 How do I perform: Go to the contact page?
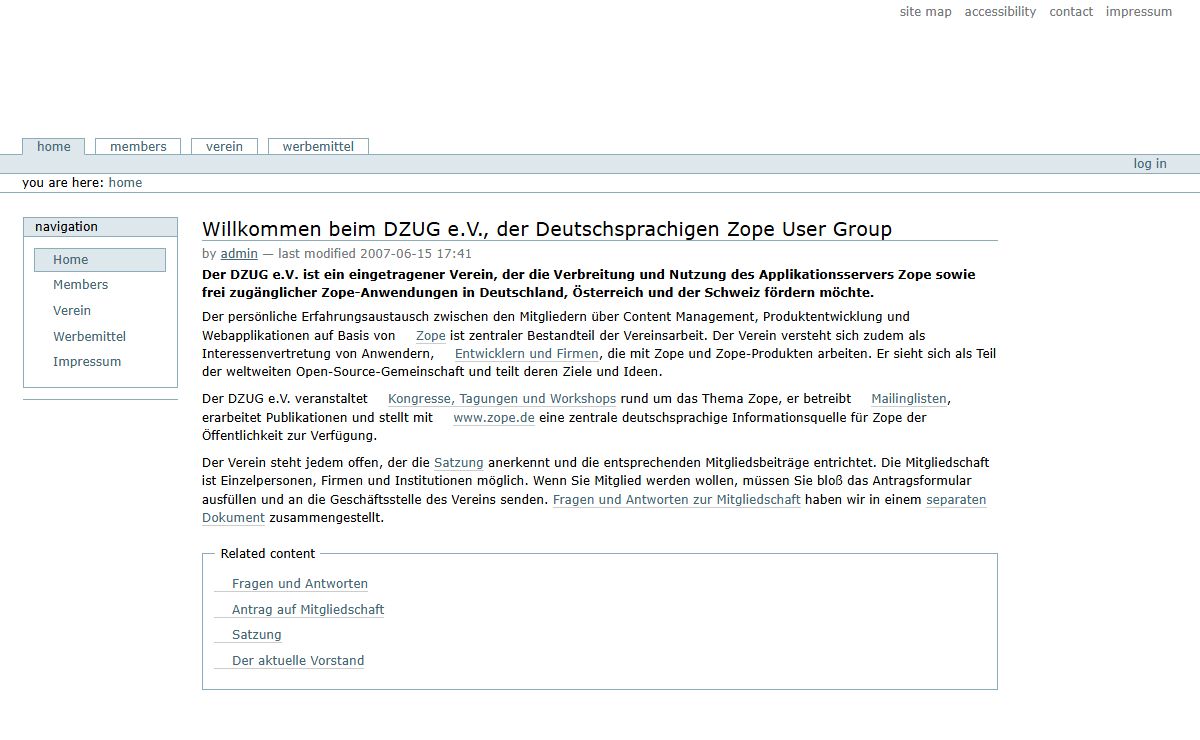point(1071,12)
